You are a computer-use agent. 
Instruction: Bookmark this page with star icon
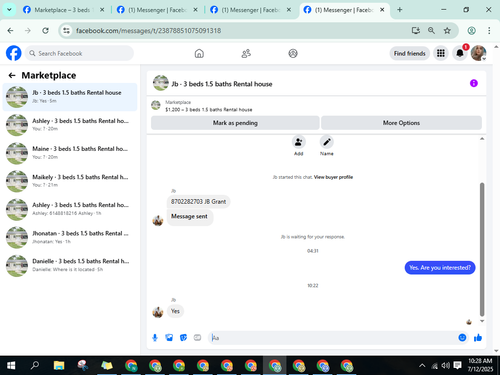click(x=447, y=31)
